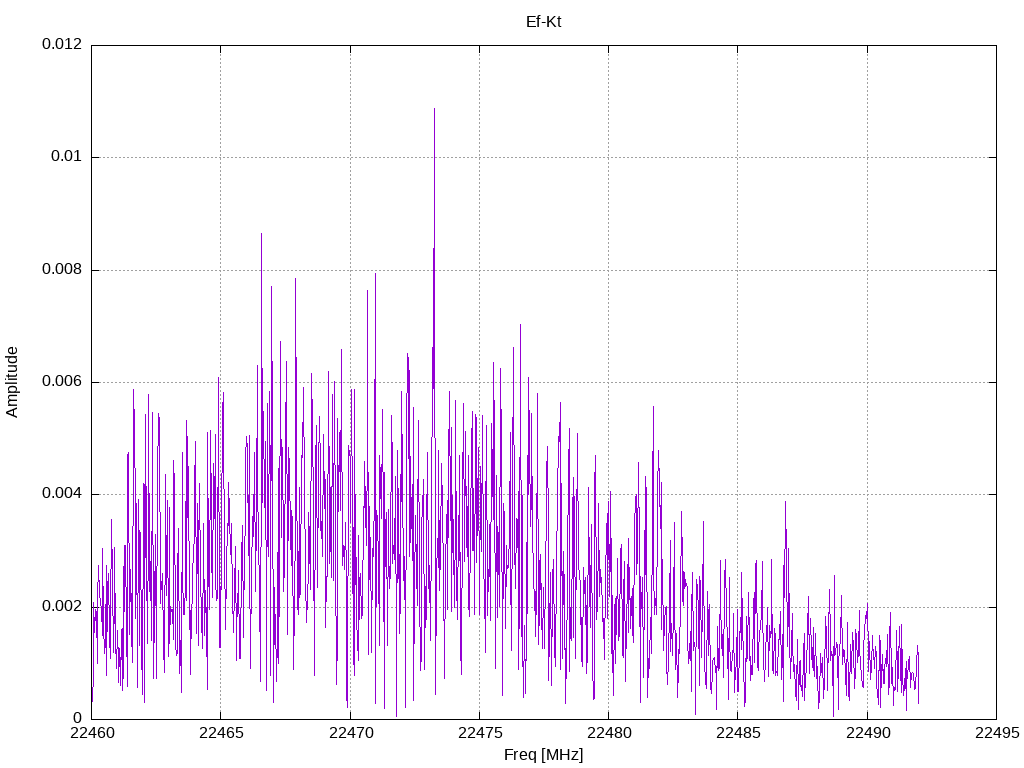This screenshot has width=1024, height=768.
Task: Click the y-axis tick label '0'
Action: 78,718
